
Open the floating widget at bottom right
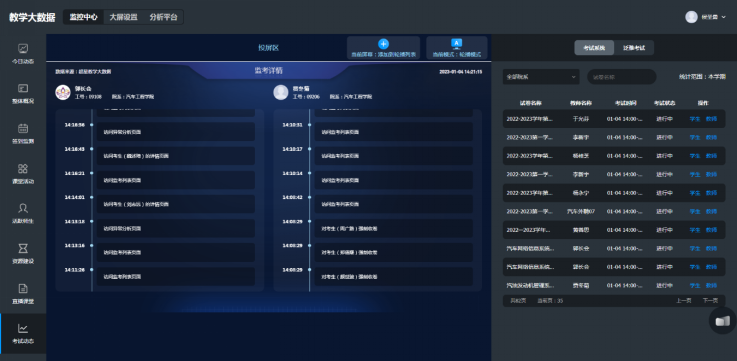tap(722, 321)
